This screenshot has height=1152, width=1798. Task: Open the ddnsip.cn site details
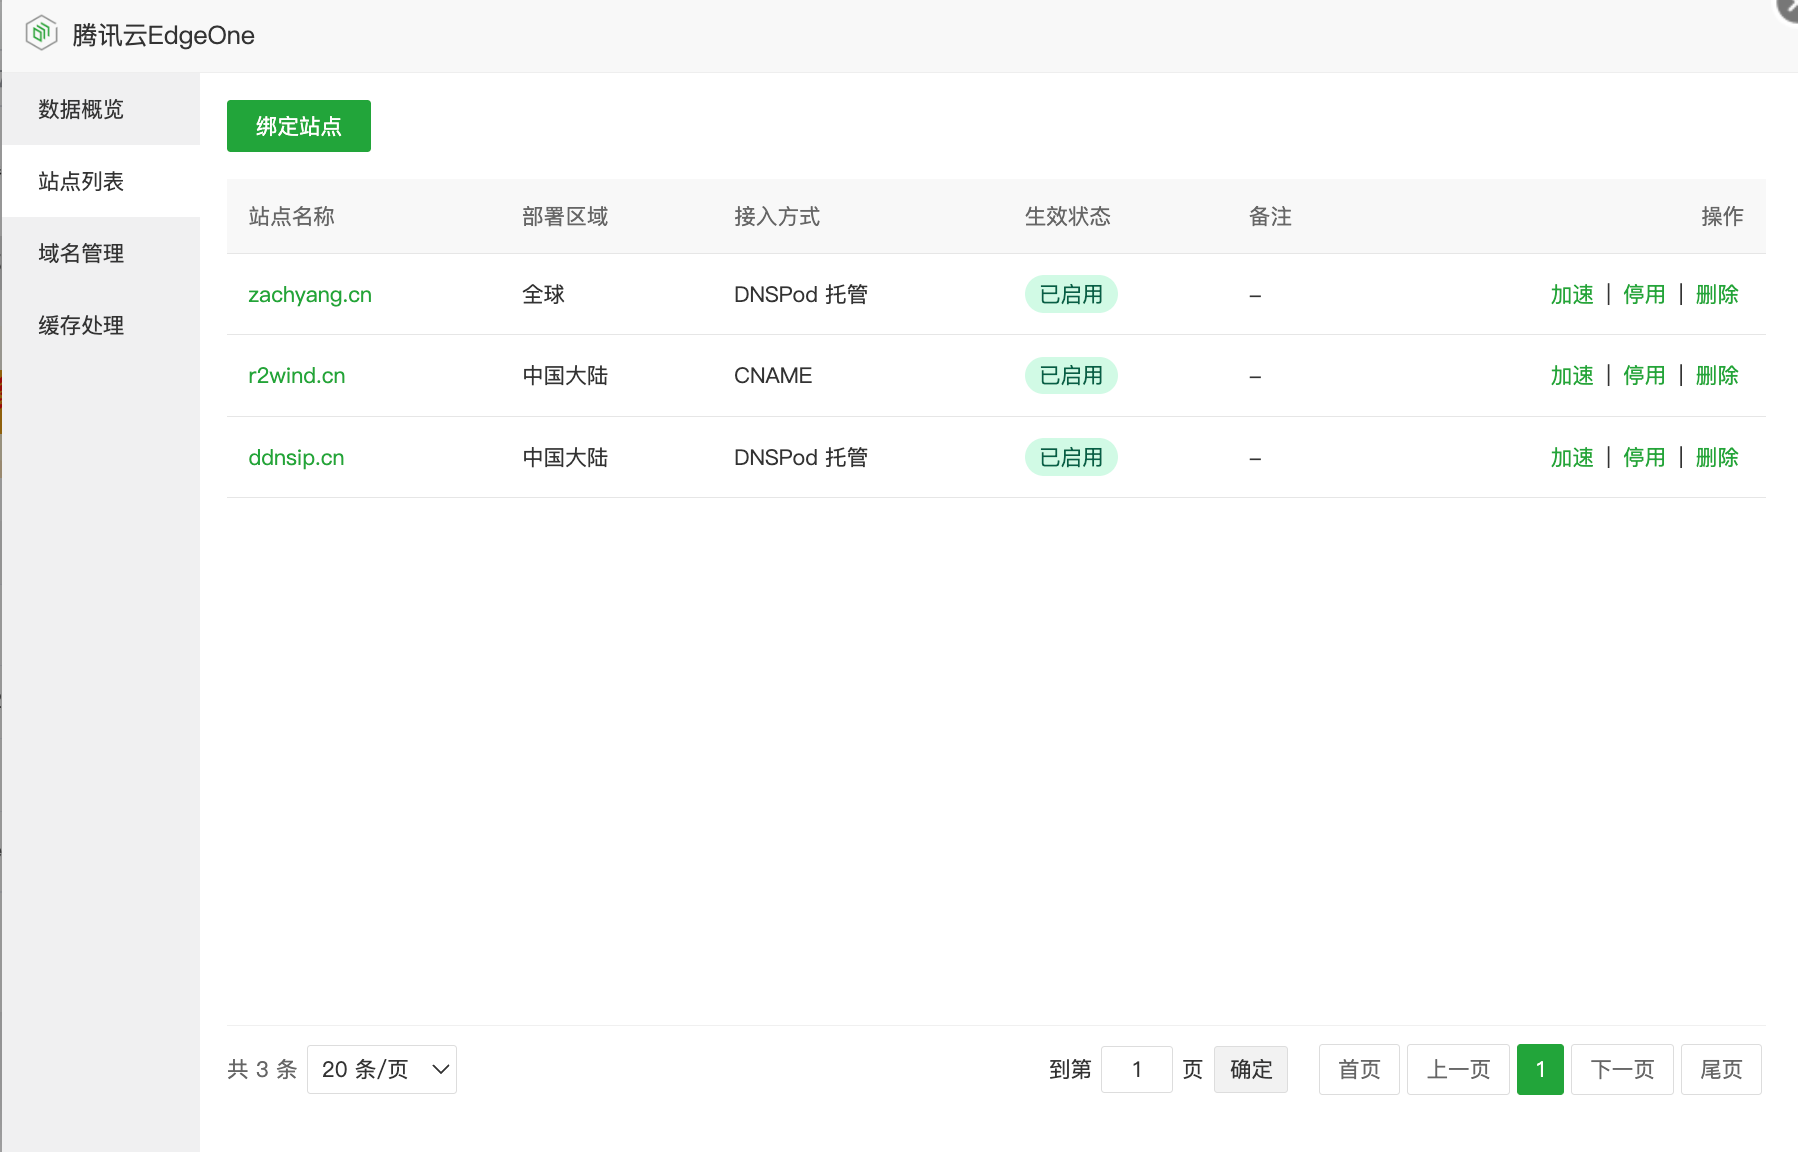pyautogui.click(x=295, y=457)
